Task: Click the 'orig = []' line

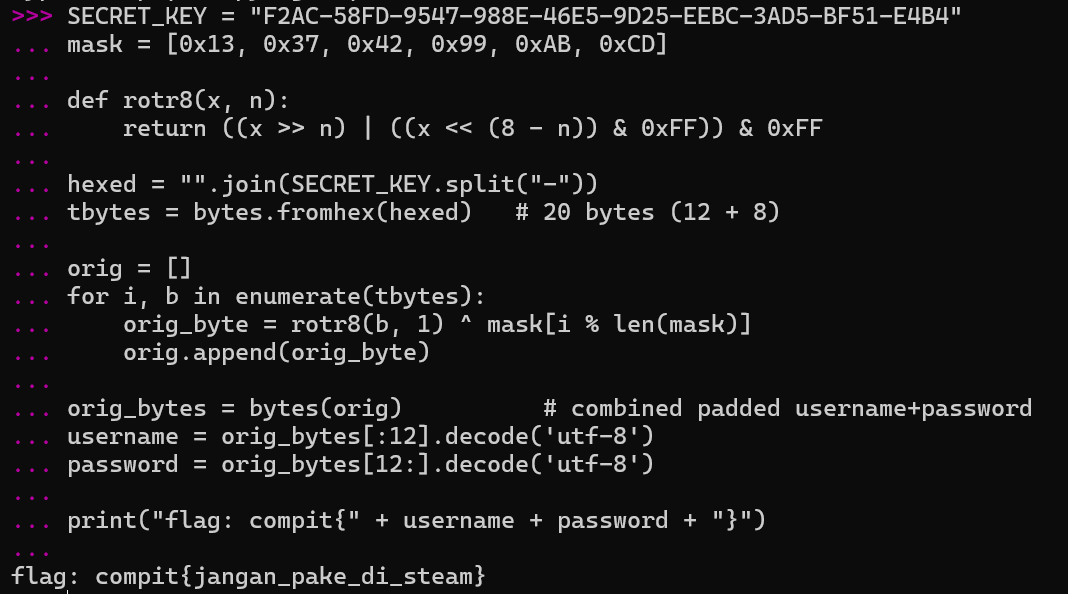Action: coord(129,269)
